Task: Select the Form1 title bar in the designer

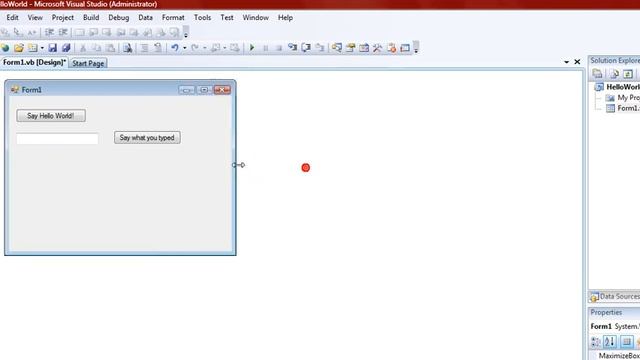Action: pos(120,90)
